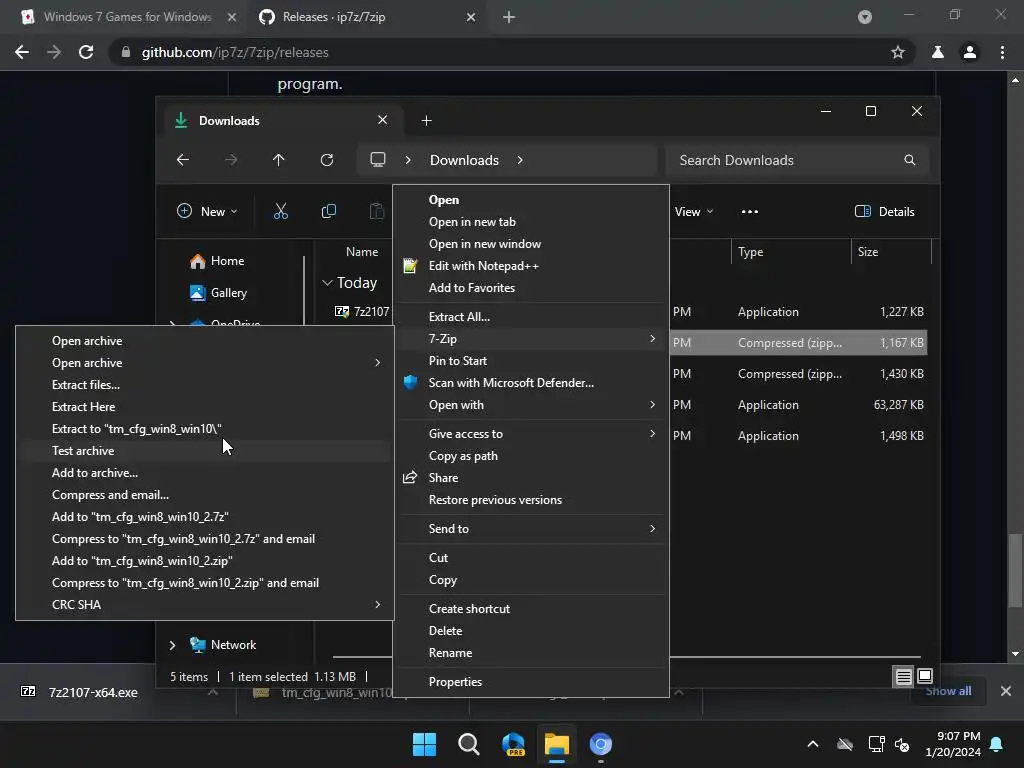1024x768 pixels.
Task: Switch to large thumbnails view icon in status bar
Action: pyautogui.click(x=925, y=677)
